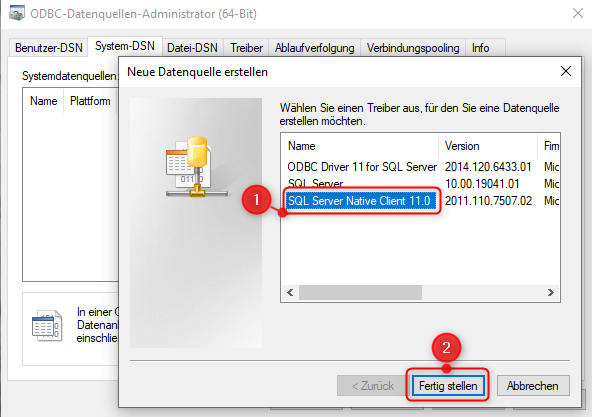Image resolution: width=592 pixels, height=417 pixels.
Task: Click the horizontal scrollbar thumb
Action: [360, 292]
